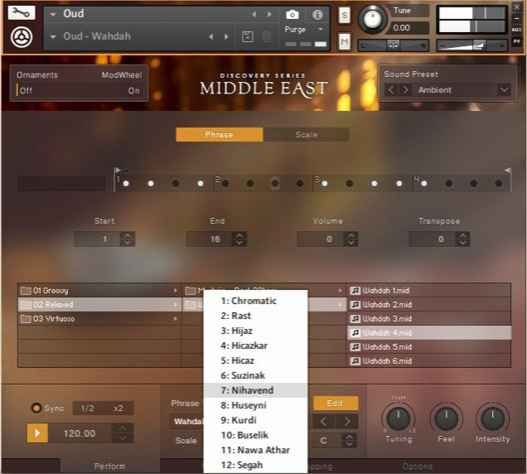Increase the Start value stepper
Screen dimensions: 527x474
tap(128, 235)
